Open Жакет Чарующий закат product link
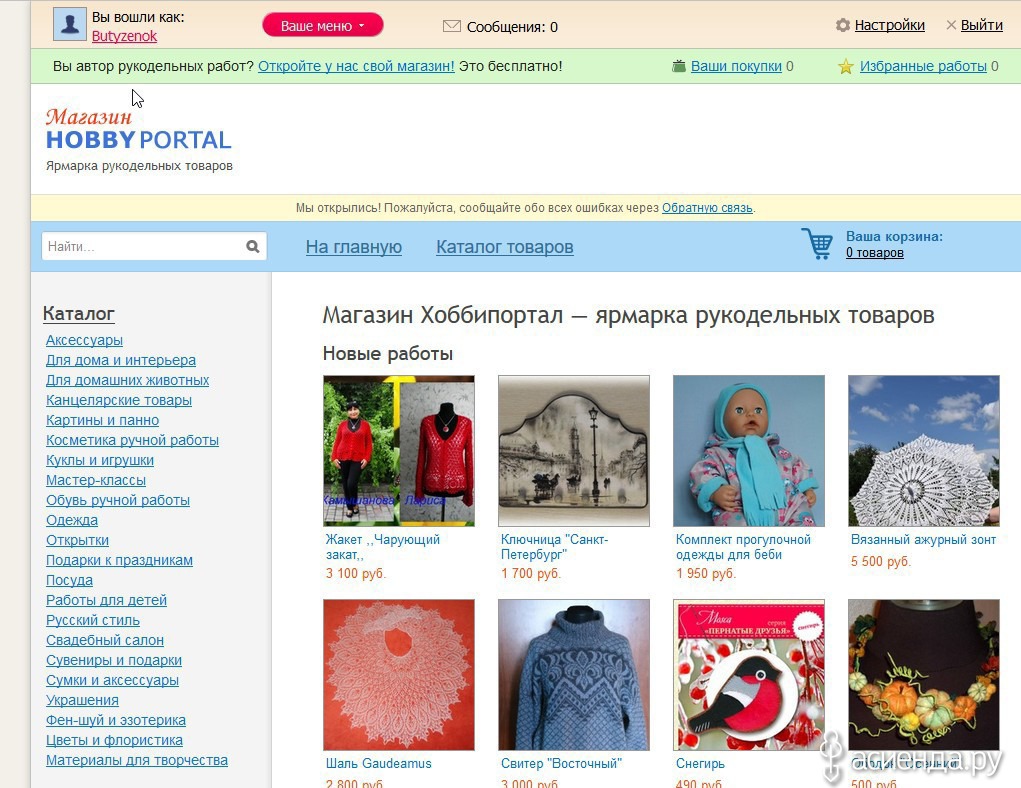Screen dimensions: 1021x788 [383, 547]
